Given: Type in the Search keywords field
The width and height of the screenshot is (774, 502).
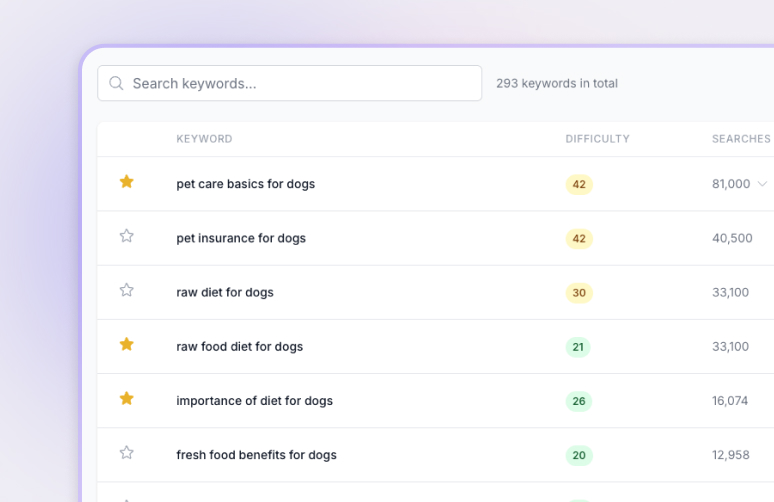Looking at the screenshot, I should [300, 83].
